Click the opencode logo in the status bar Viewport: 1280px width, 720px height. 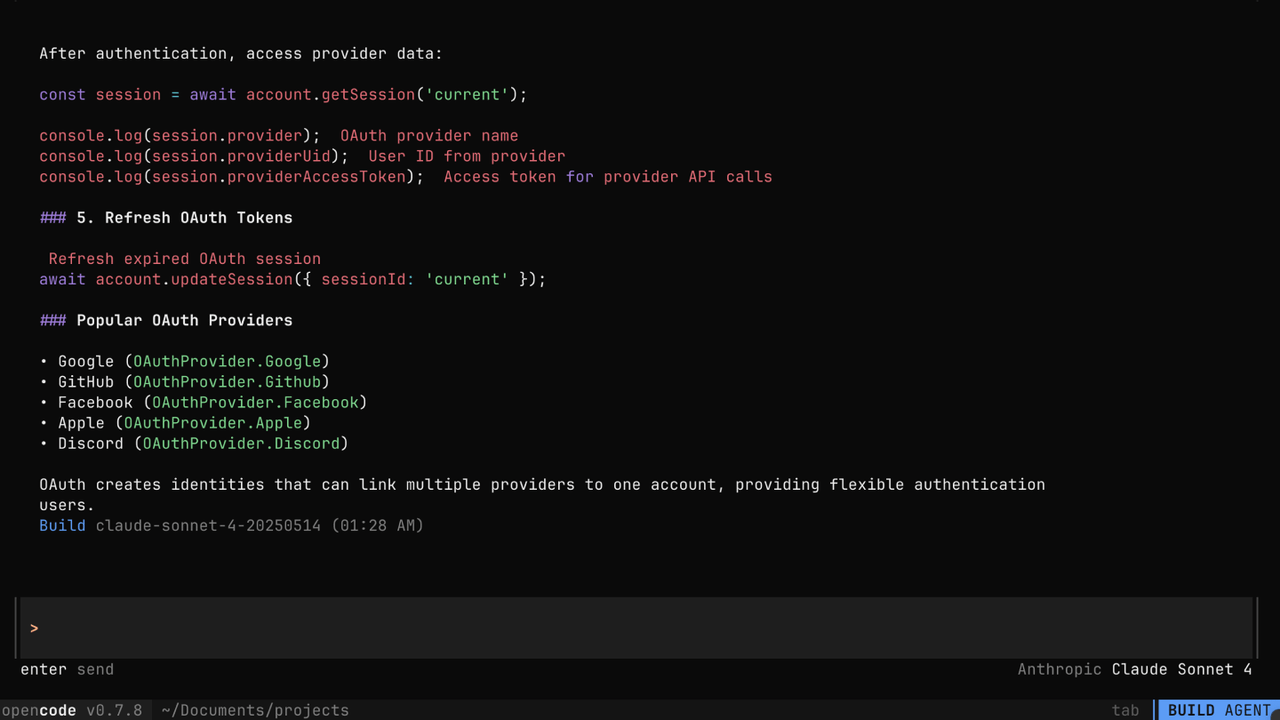click(x=39, y=710)
